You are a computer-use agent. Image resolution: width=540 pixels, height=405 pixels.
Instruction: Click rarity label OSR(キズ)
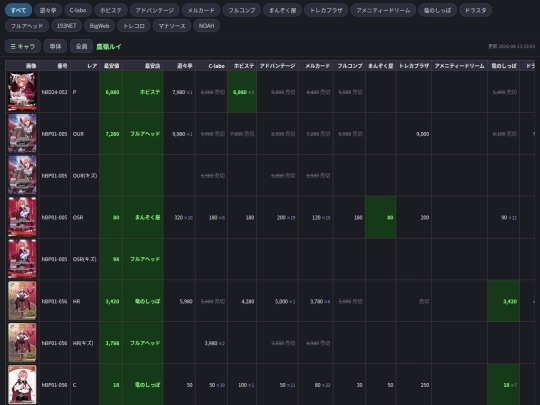tap(85, 259)
